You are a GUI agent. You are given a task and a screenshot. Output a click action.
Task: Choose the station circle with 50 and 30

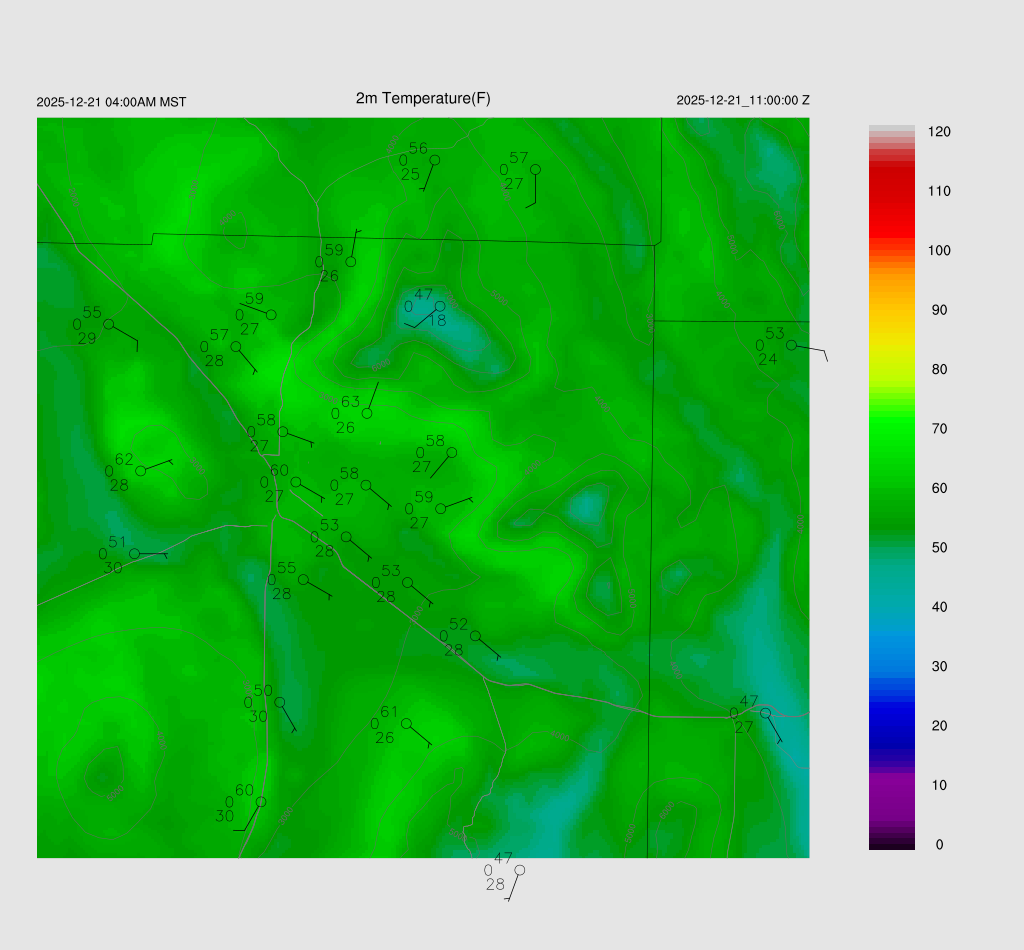tap(280, 702)
